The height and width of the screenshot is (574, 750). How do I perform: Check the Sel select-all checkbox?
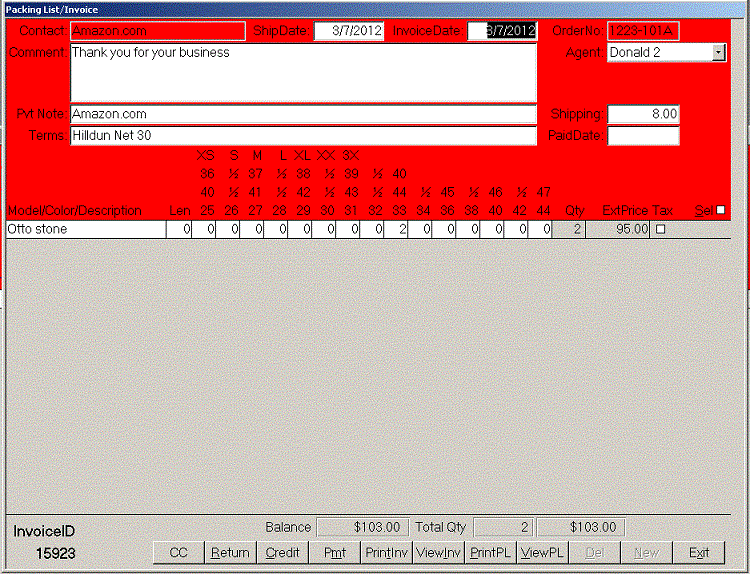(720, 210)
